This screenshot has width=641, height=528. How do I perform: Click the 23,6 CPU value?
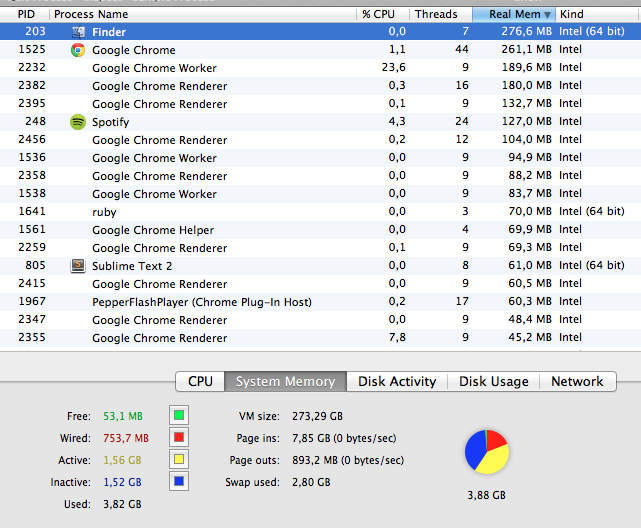tap(393, 67)
